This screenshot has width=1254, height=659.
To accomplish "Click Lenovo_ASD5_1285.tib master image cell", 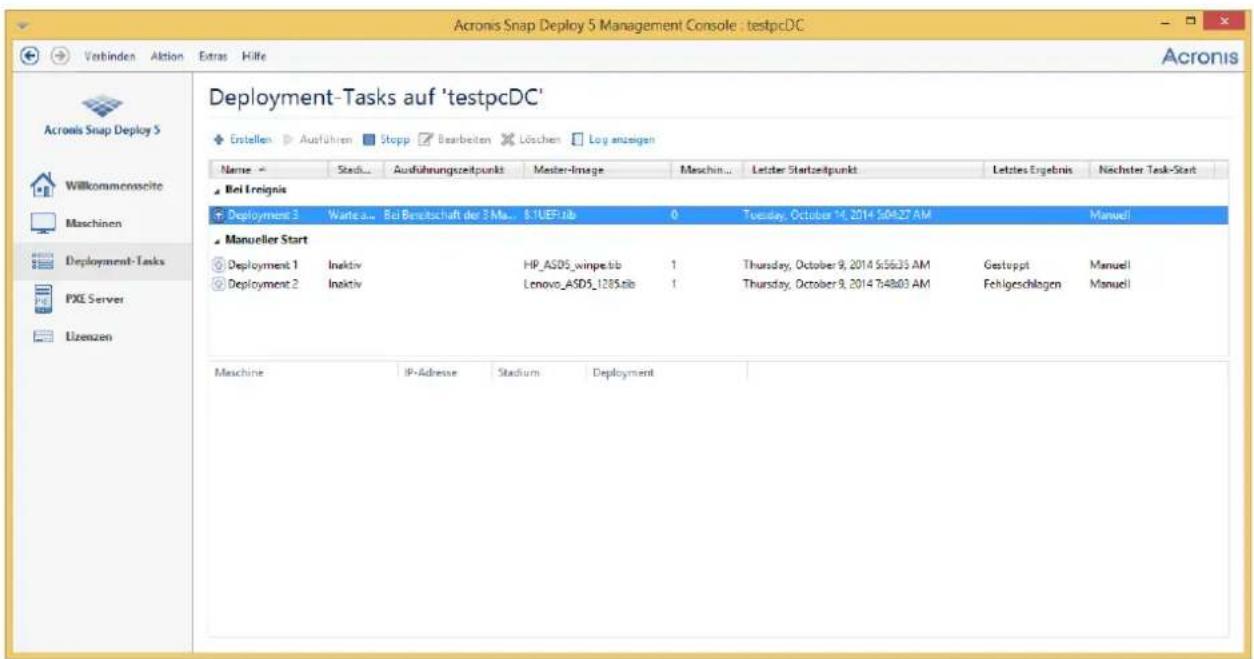I will [x=579, y=283].
